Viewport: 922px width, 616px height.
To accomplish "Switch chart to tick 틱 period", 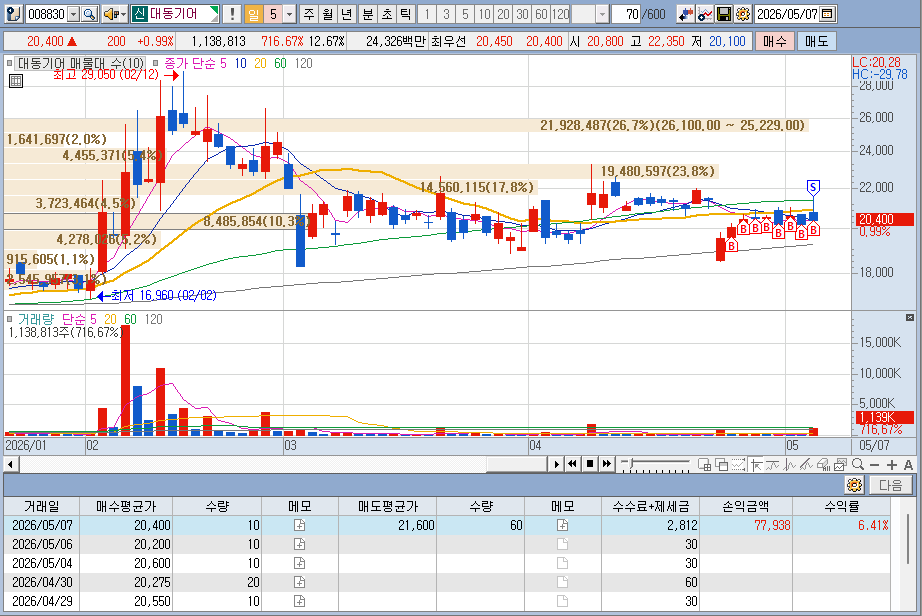I will 406,14.
